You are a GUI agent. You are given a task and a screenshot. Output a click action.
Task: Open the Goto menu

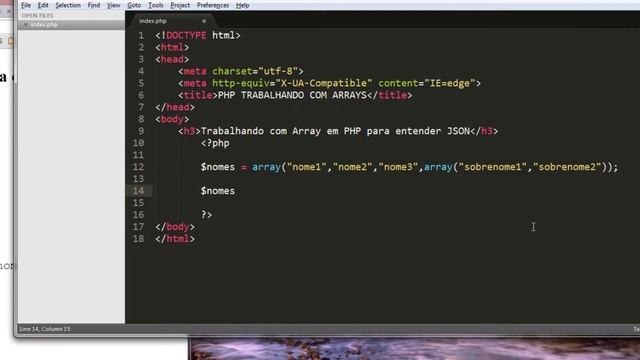134,5
